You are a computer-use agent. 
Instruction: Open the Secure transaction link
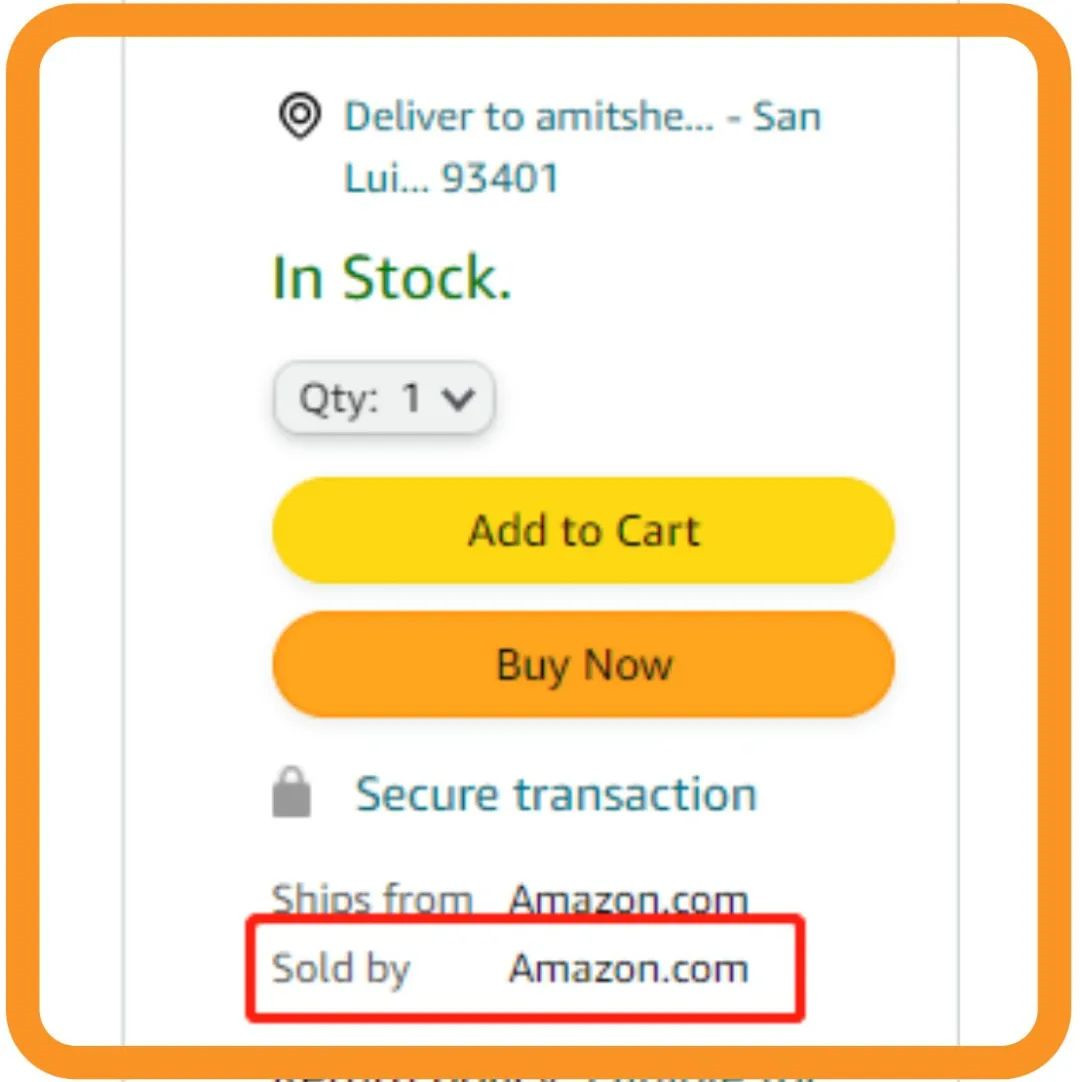click(x=556, y=794)
